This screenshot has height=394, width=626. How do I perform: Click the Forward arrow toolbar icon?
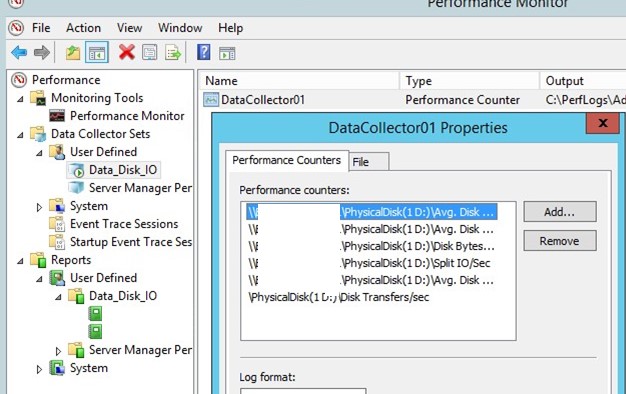point(42,52)
